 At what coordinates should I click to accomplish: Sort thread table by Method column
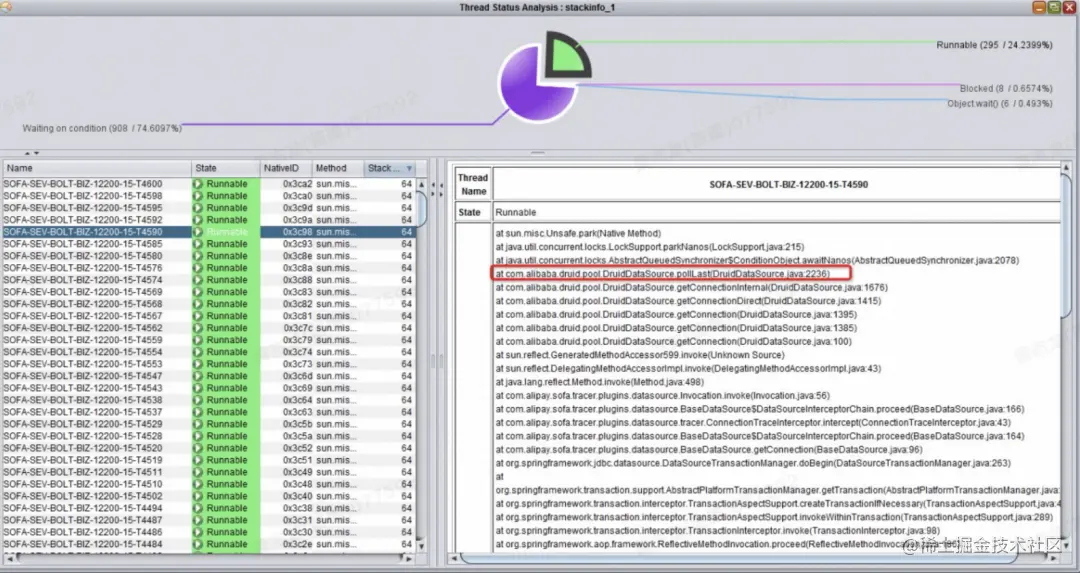338,168
